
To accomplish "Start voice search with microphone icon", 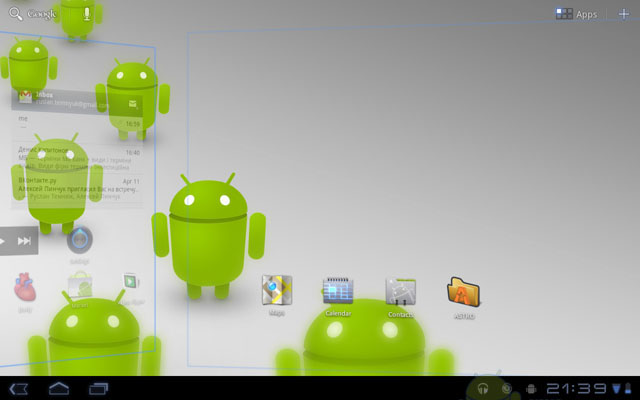I will tap(87, 14).
